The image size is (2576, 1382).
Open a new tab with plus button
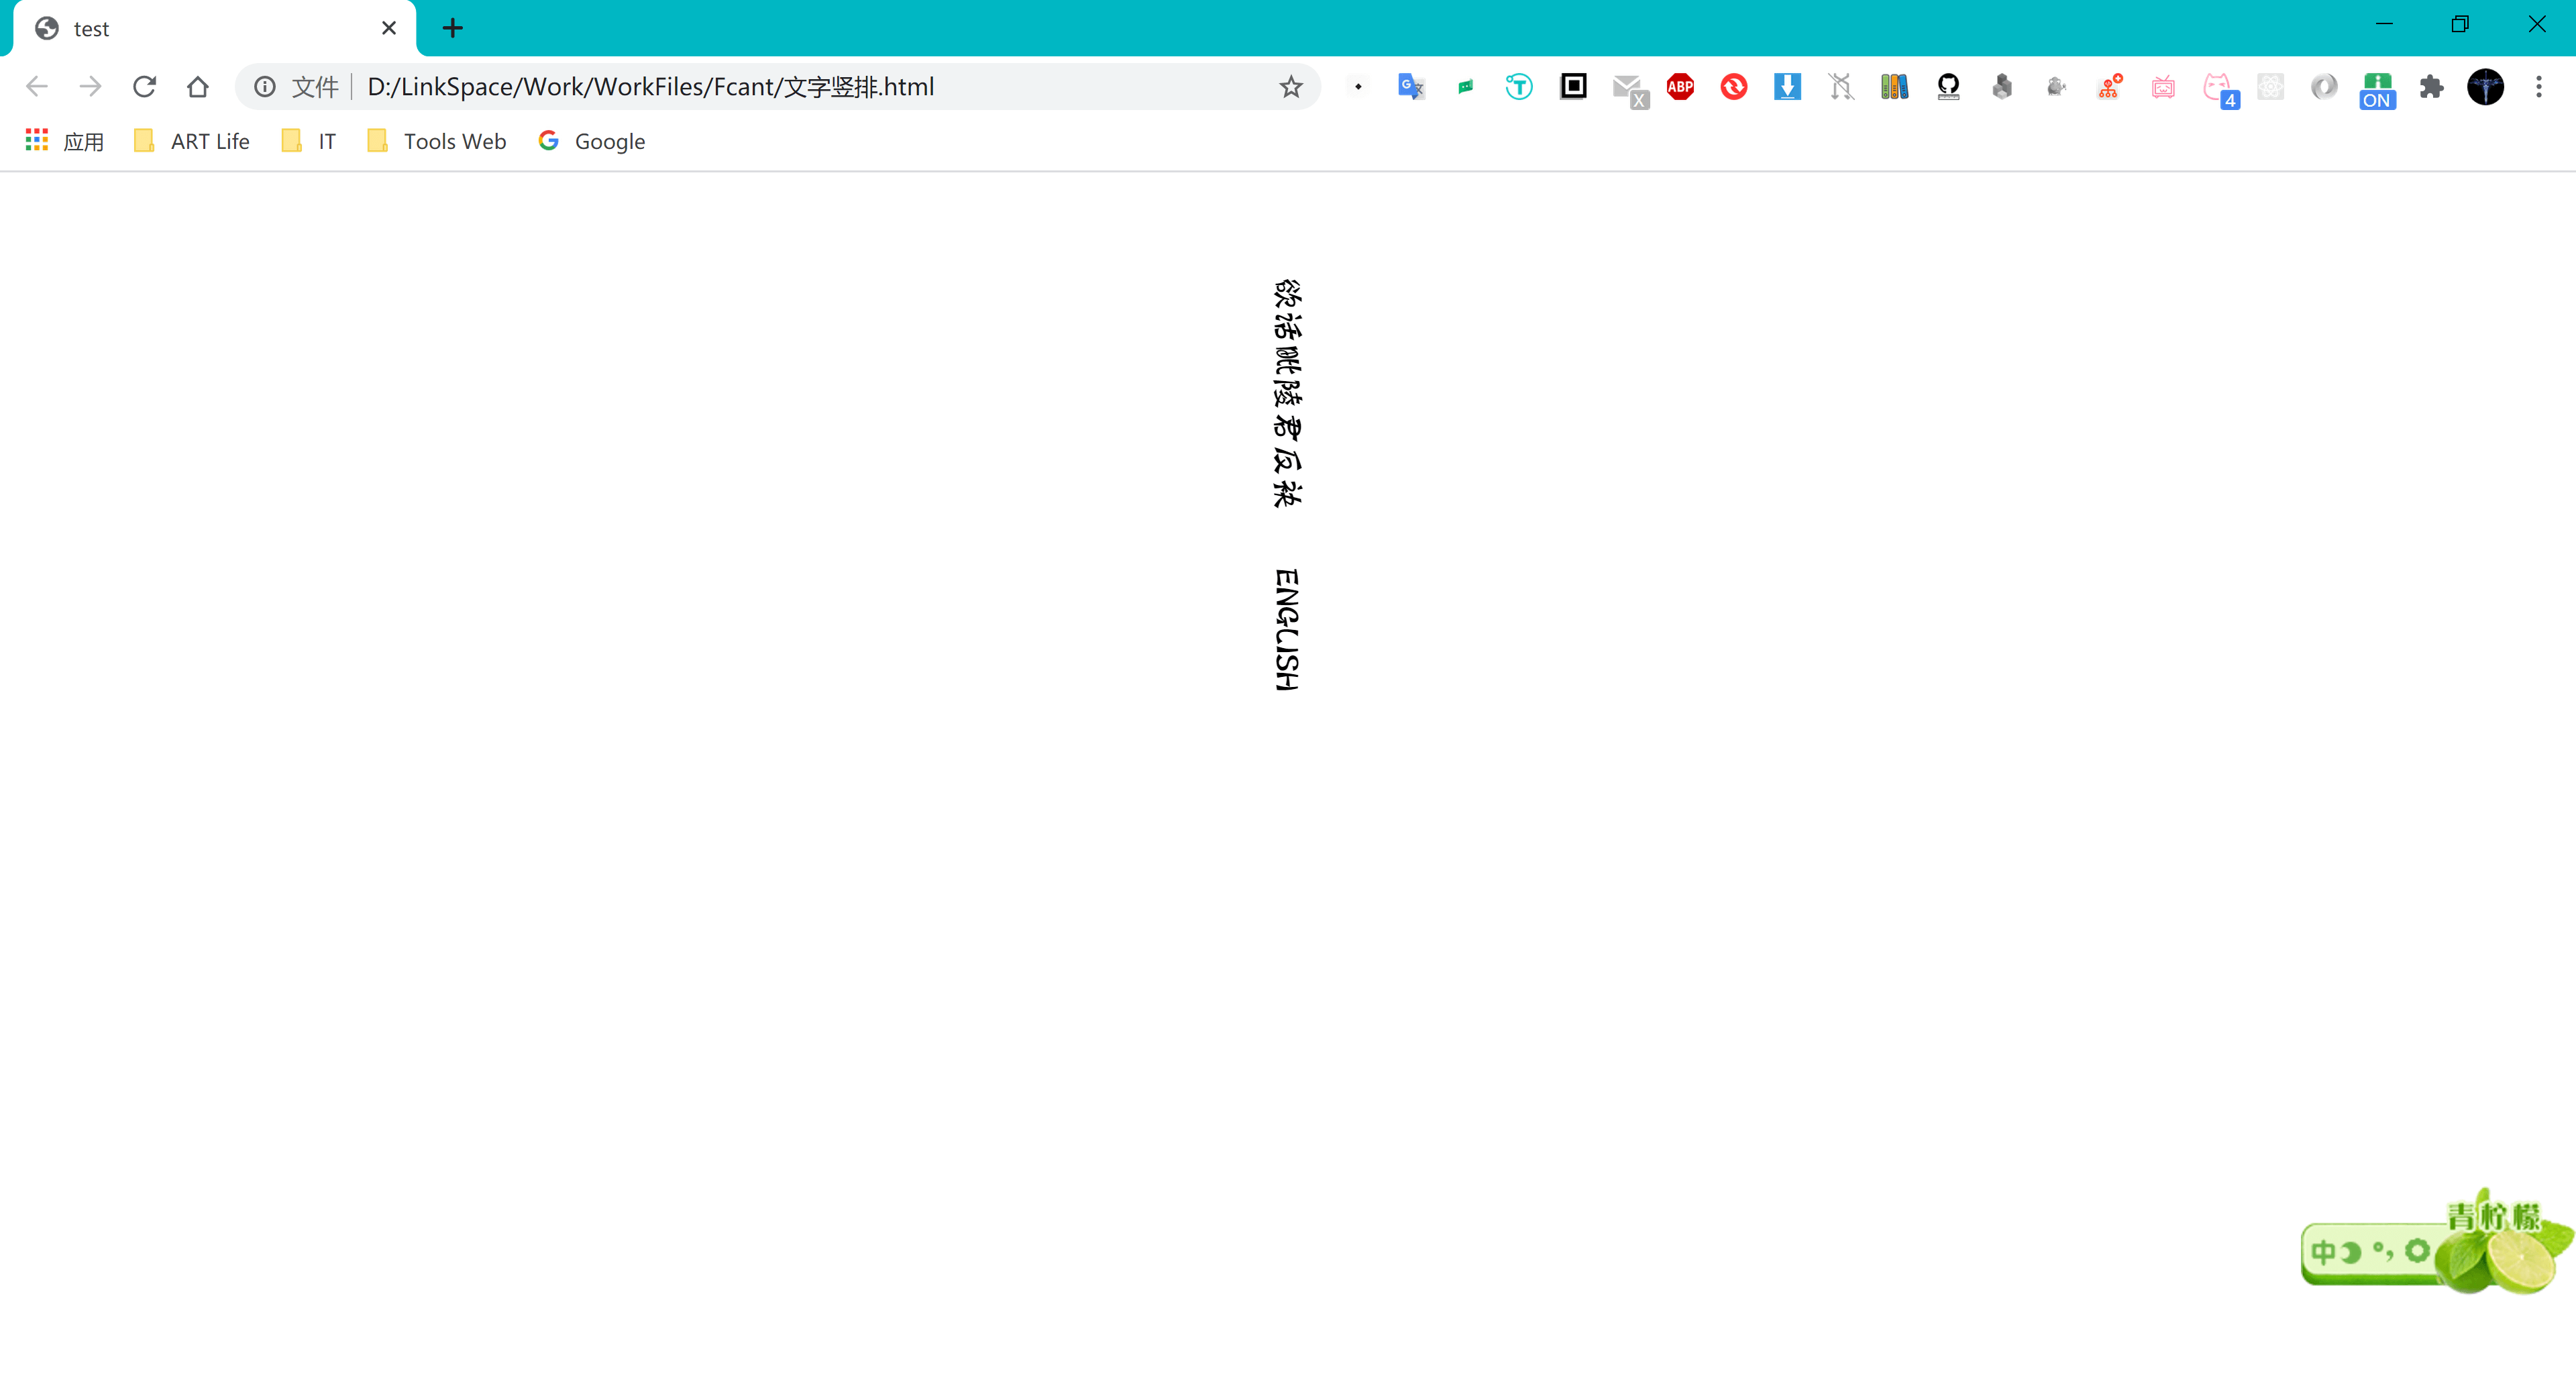pos(452,28)
